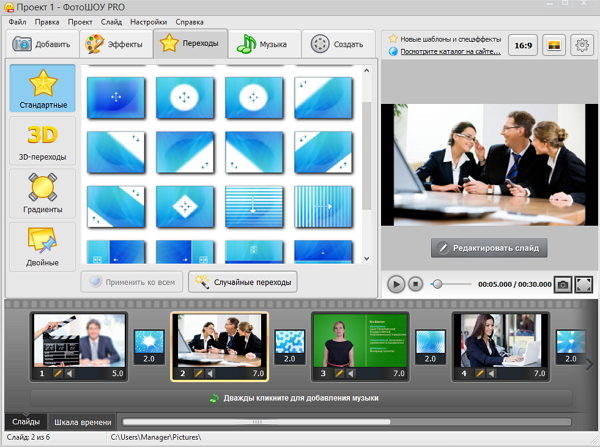Click slide 2 duration 7.0
The height and width of the screenshot is (447, 600).
pyautogui.click(x=258, y=373)
